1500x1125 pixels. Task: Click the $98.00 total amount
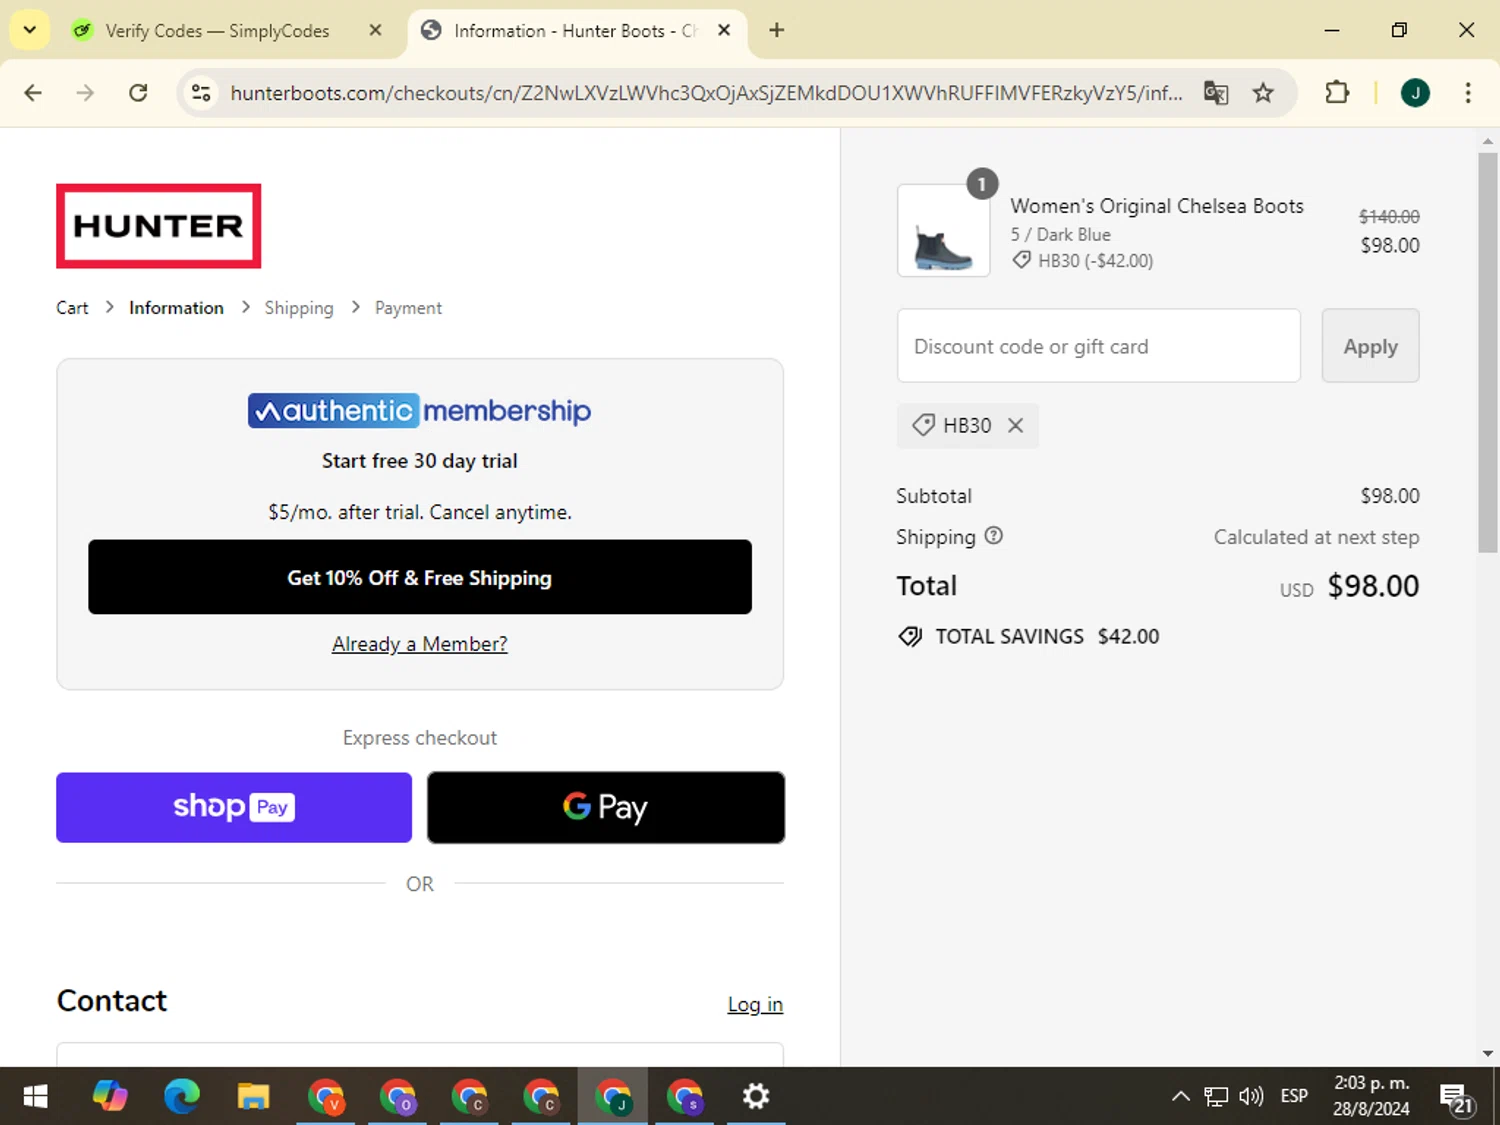click(x=1373, y=586)
